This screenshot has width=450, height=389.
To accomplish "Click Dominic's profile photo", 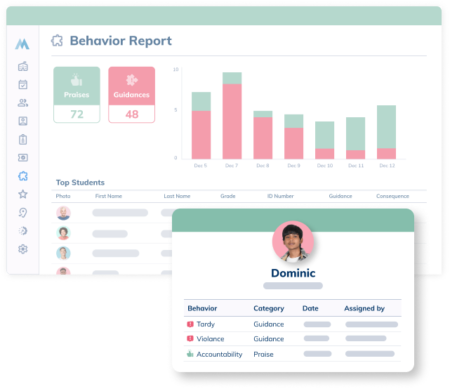I will [293, 242].
